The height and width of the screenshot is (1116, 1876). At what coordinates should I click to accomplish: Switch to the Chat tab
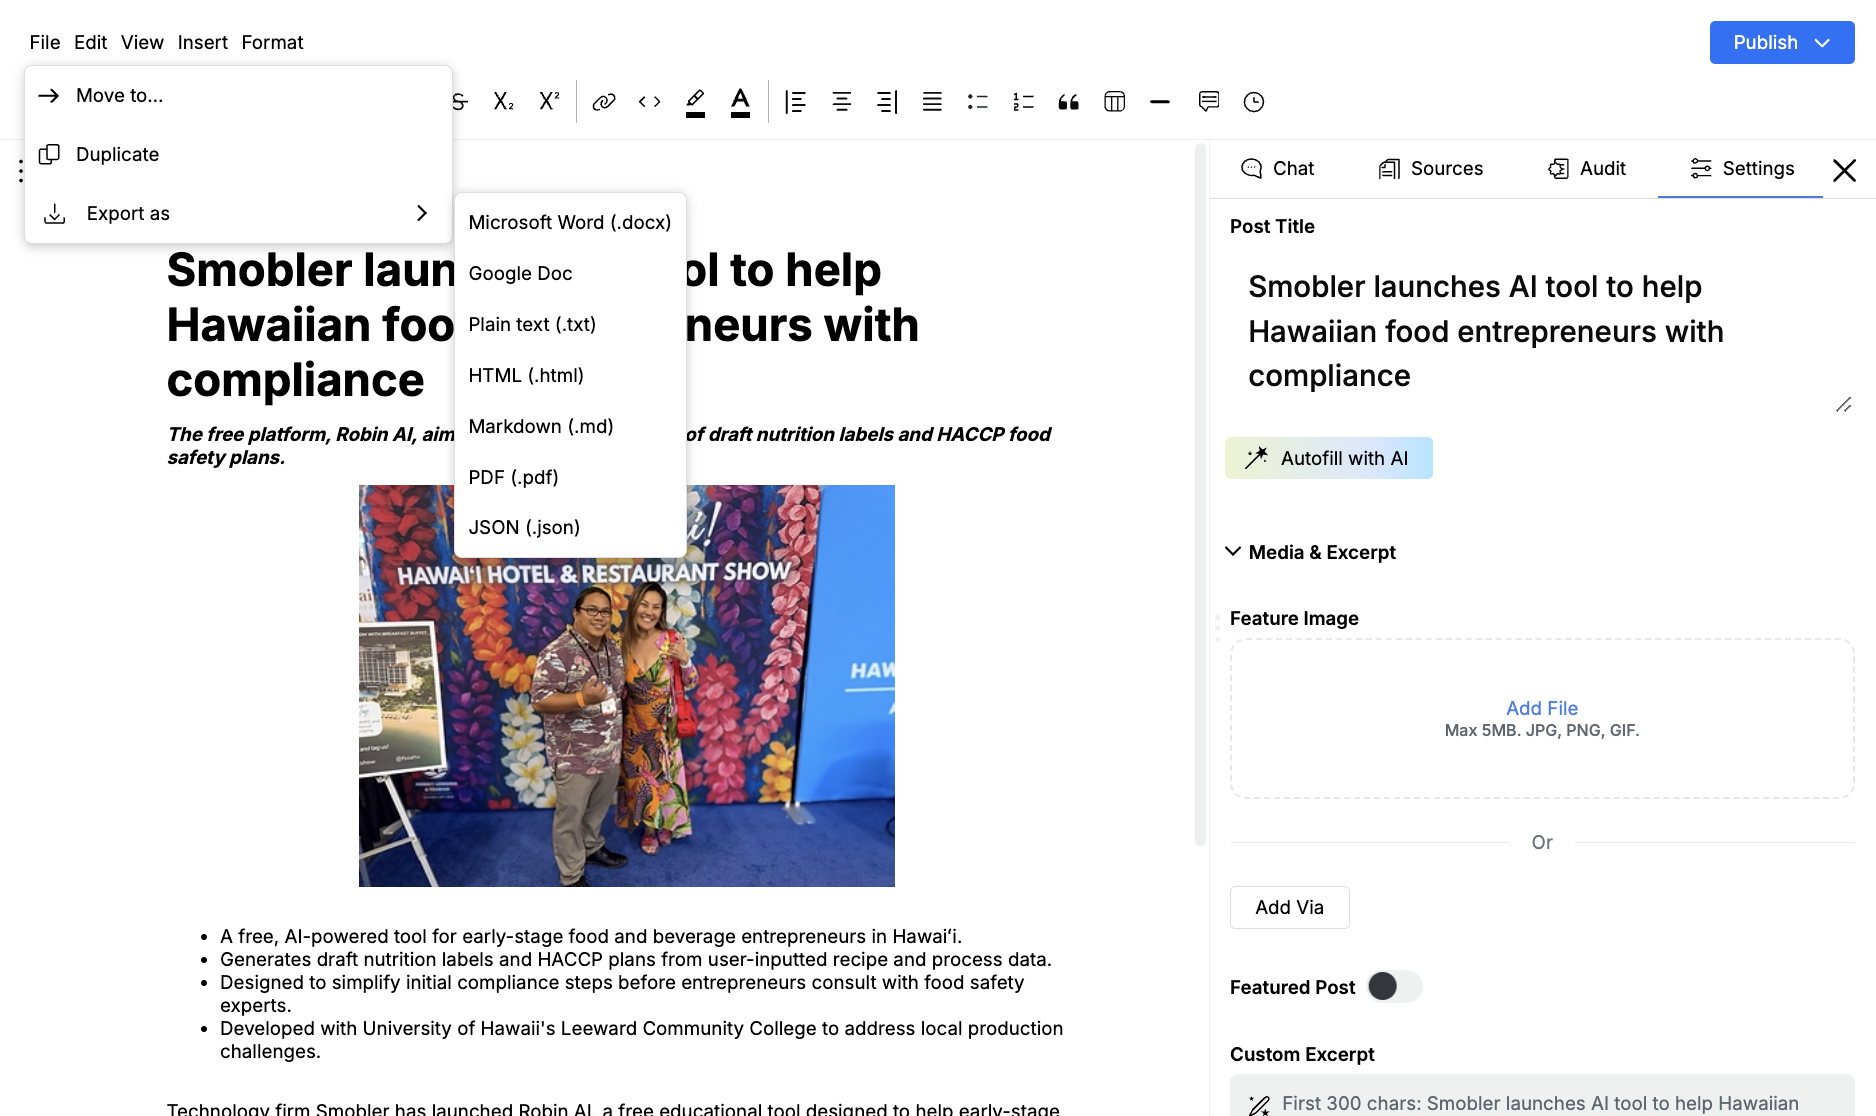tap(1277, 168)
